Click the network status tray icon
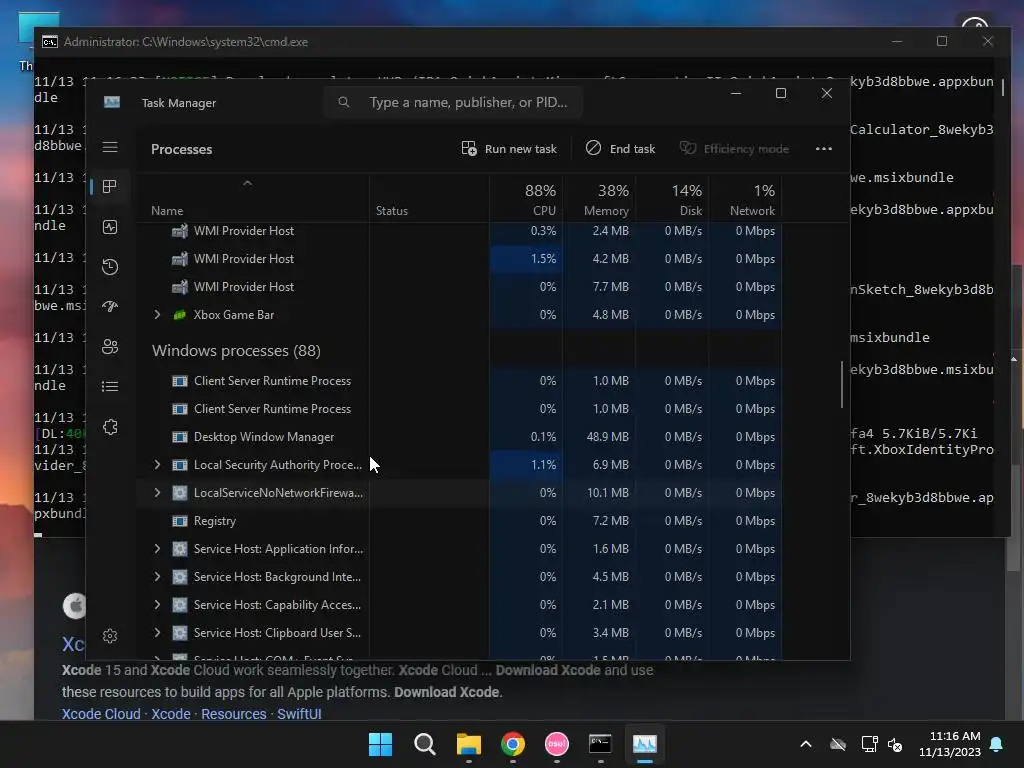The width and height of the screenshot is (1024, 768). point(869,744)
